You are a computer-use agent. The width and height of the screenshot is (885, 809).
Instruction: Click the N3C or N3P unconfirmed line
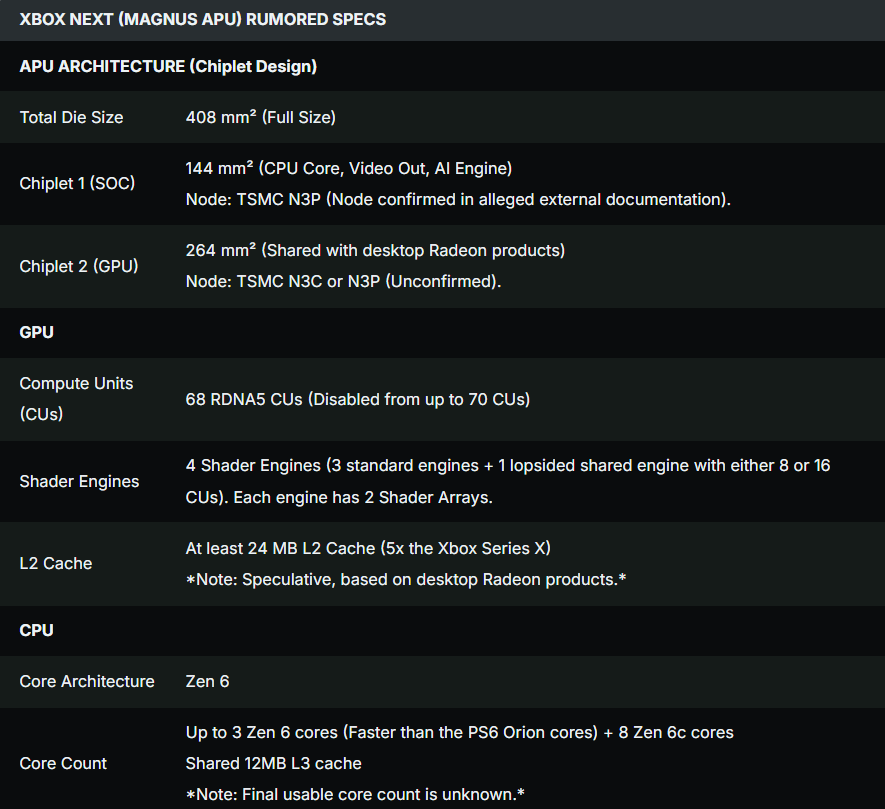pos(343,281)
